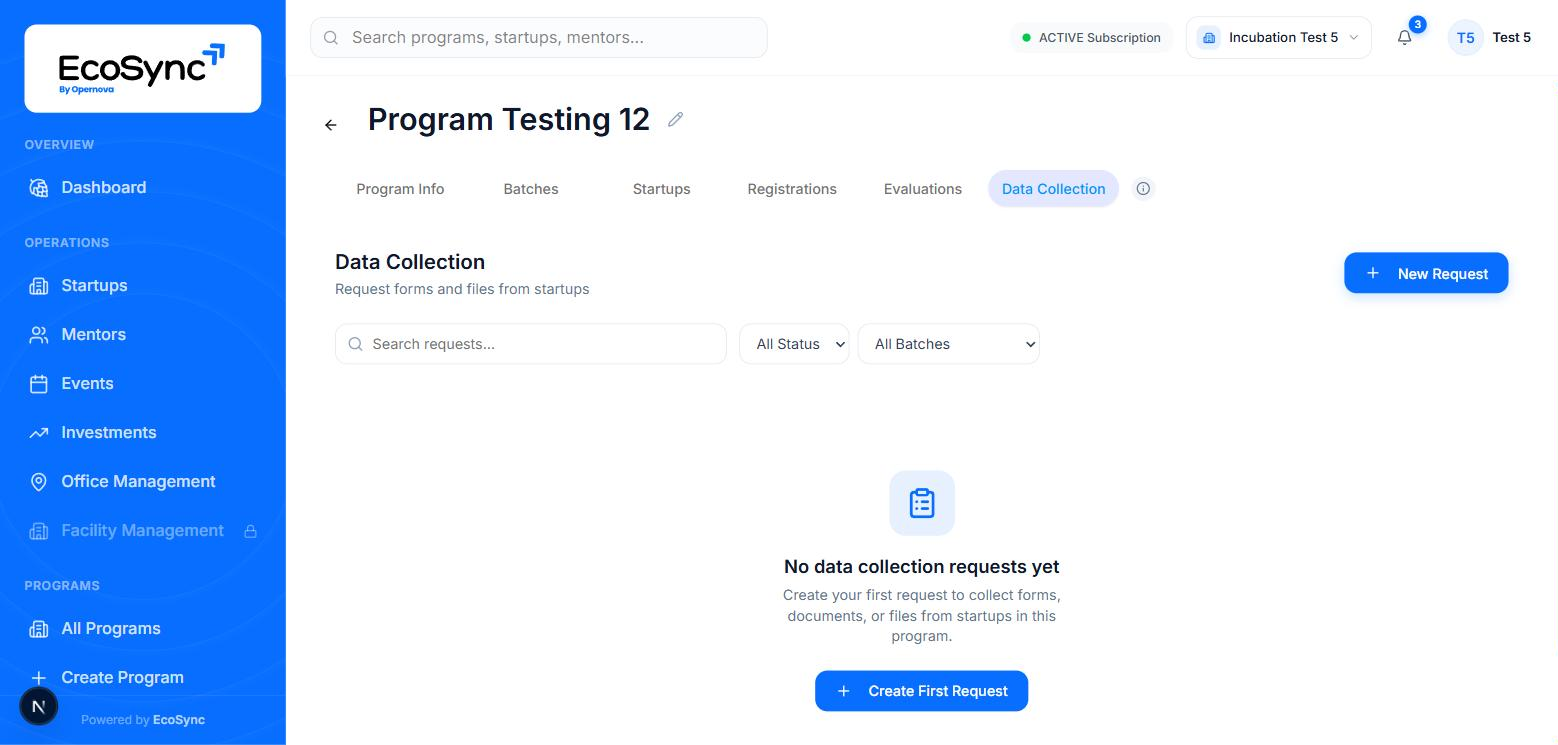
Task: Click the New Request button
Action: pyautogui.click(x=1426, y=273)
